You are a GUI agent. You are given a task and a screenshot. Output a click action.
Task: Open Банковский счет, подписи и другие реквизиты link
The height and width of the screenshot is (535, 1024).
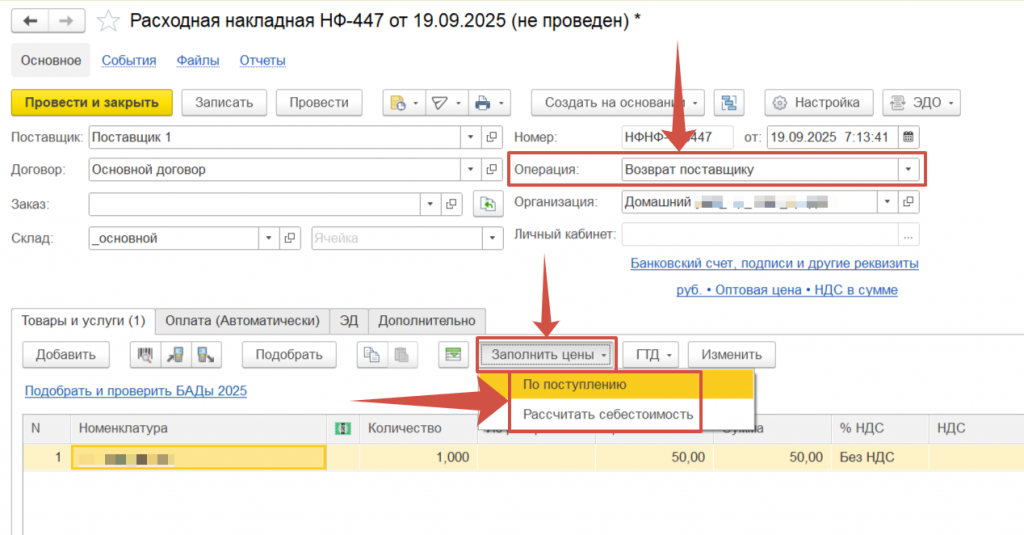point(774,264)
